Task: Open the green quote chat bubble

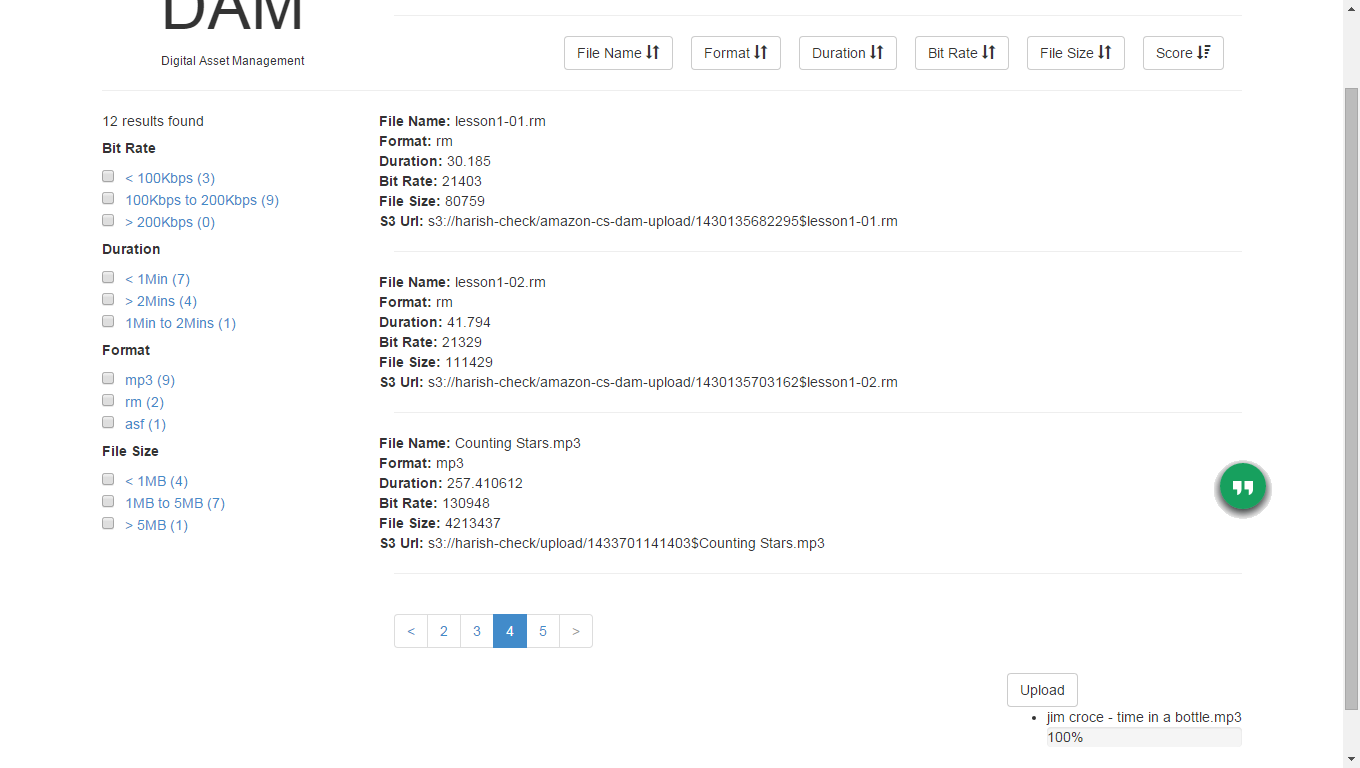Action: point(1243,489)
